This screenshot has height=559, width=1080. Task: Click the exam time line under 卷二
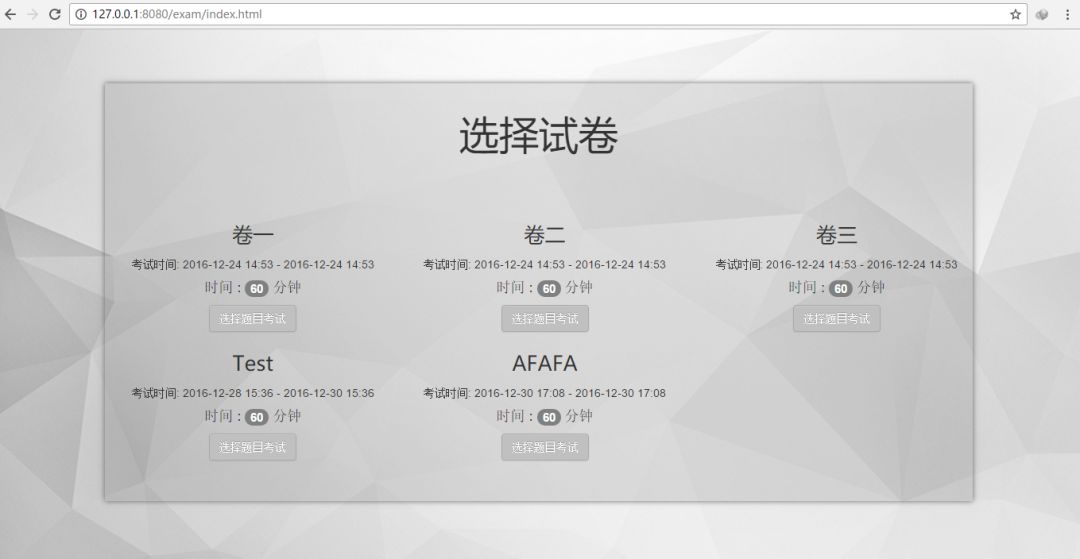coord(545,264)
